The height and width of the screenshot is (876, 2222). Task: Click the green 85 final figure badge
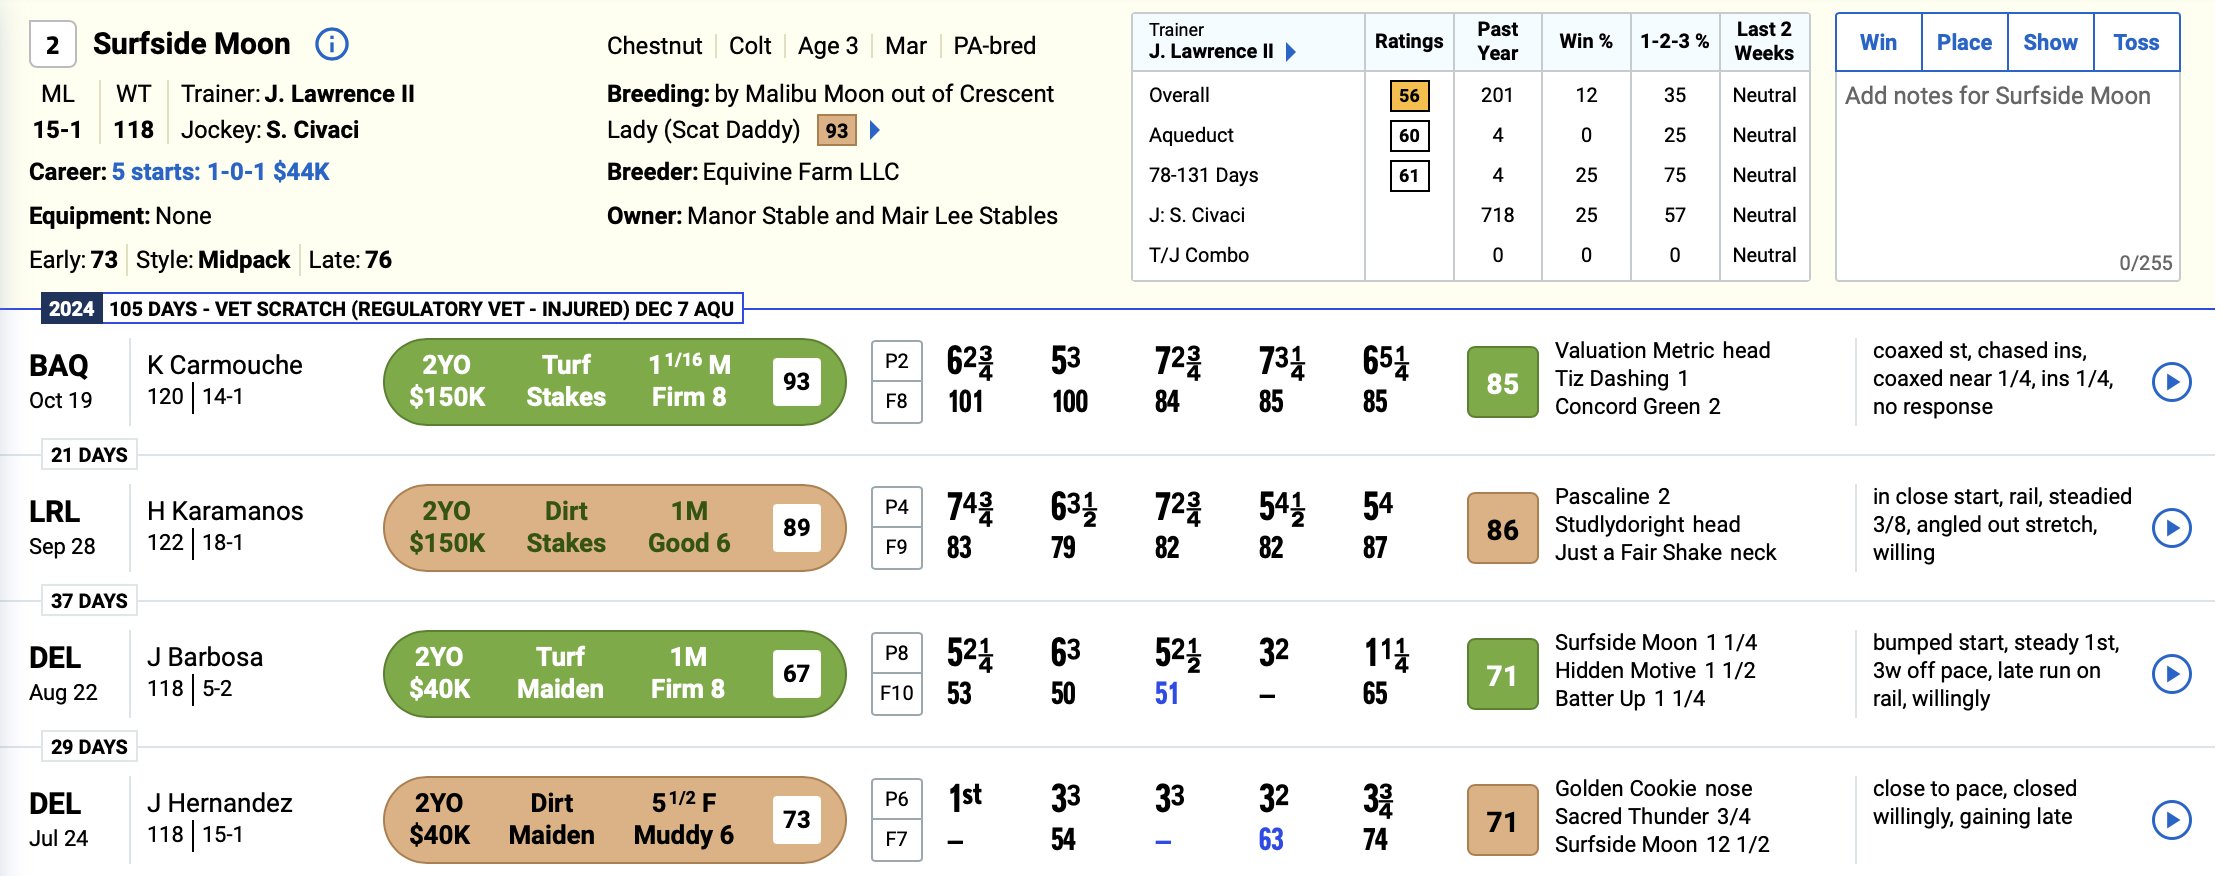point(1501,383)
